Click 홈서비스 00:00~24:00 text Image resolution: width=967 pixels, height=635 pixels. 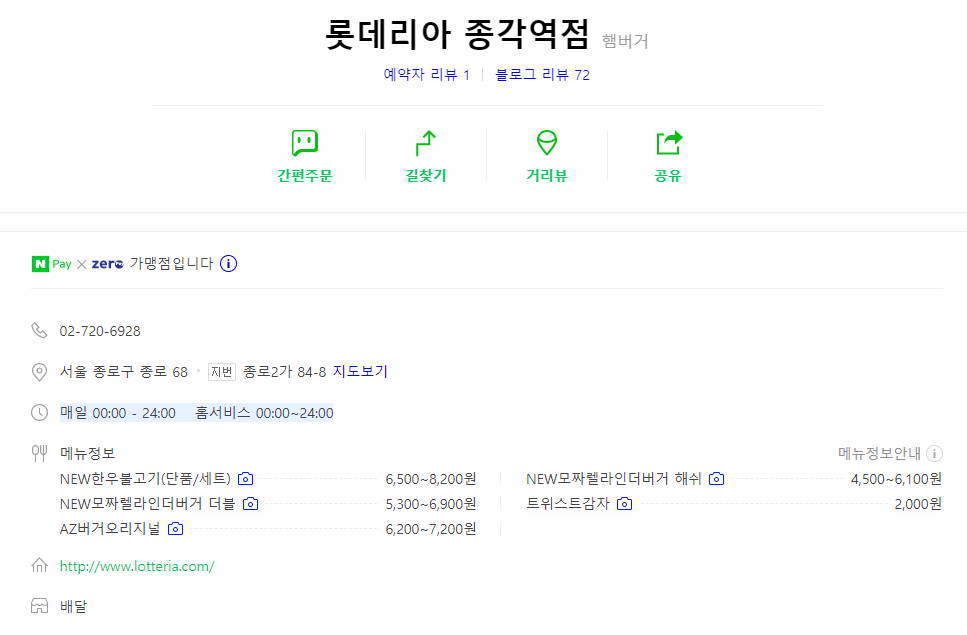click(x=264, y=413)
